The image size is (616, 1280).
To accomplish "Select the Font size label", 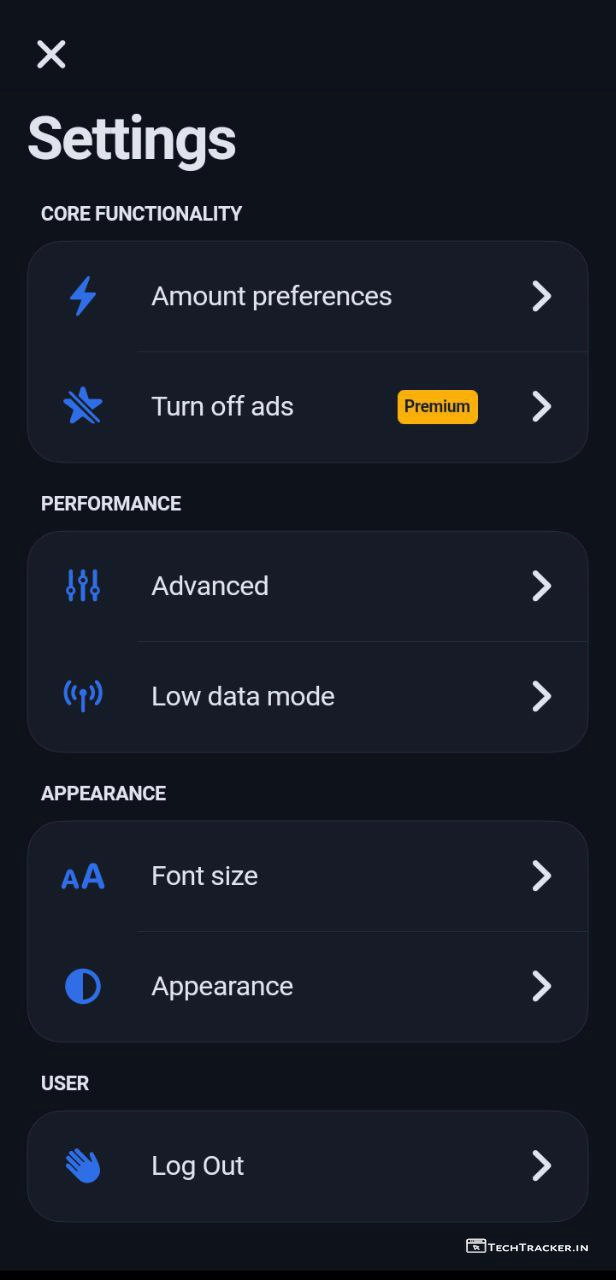I will [205, 876].
